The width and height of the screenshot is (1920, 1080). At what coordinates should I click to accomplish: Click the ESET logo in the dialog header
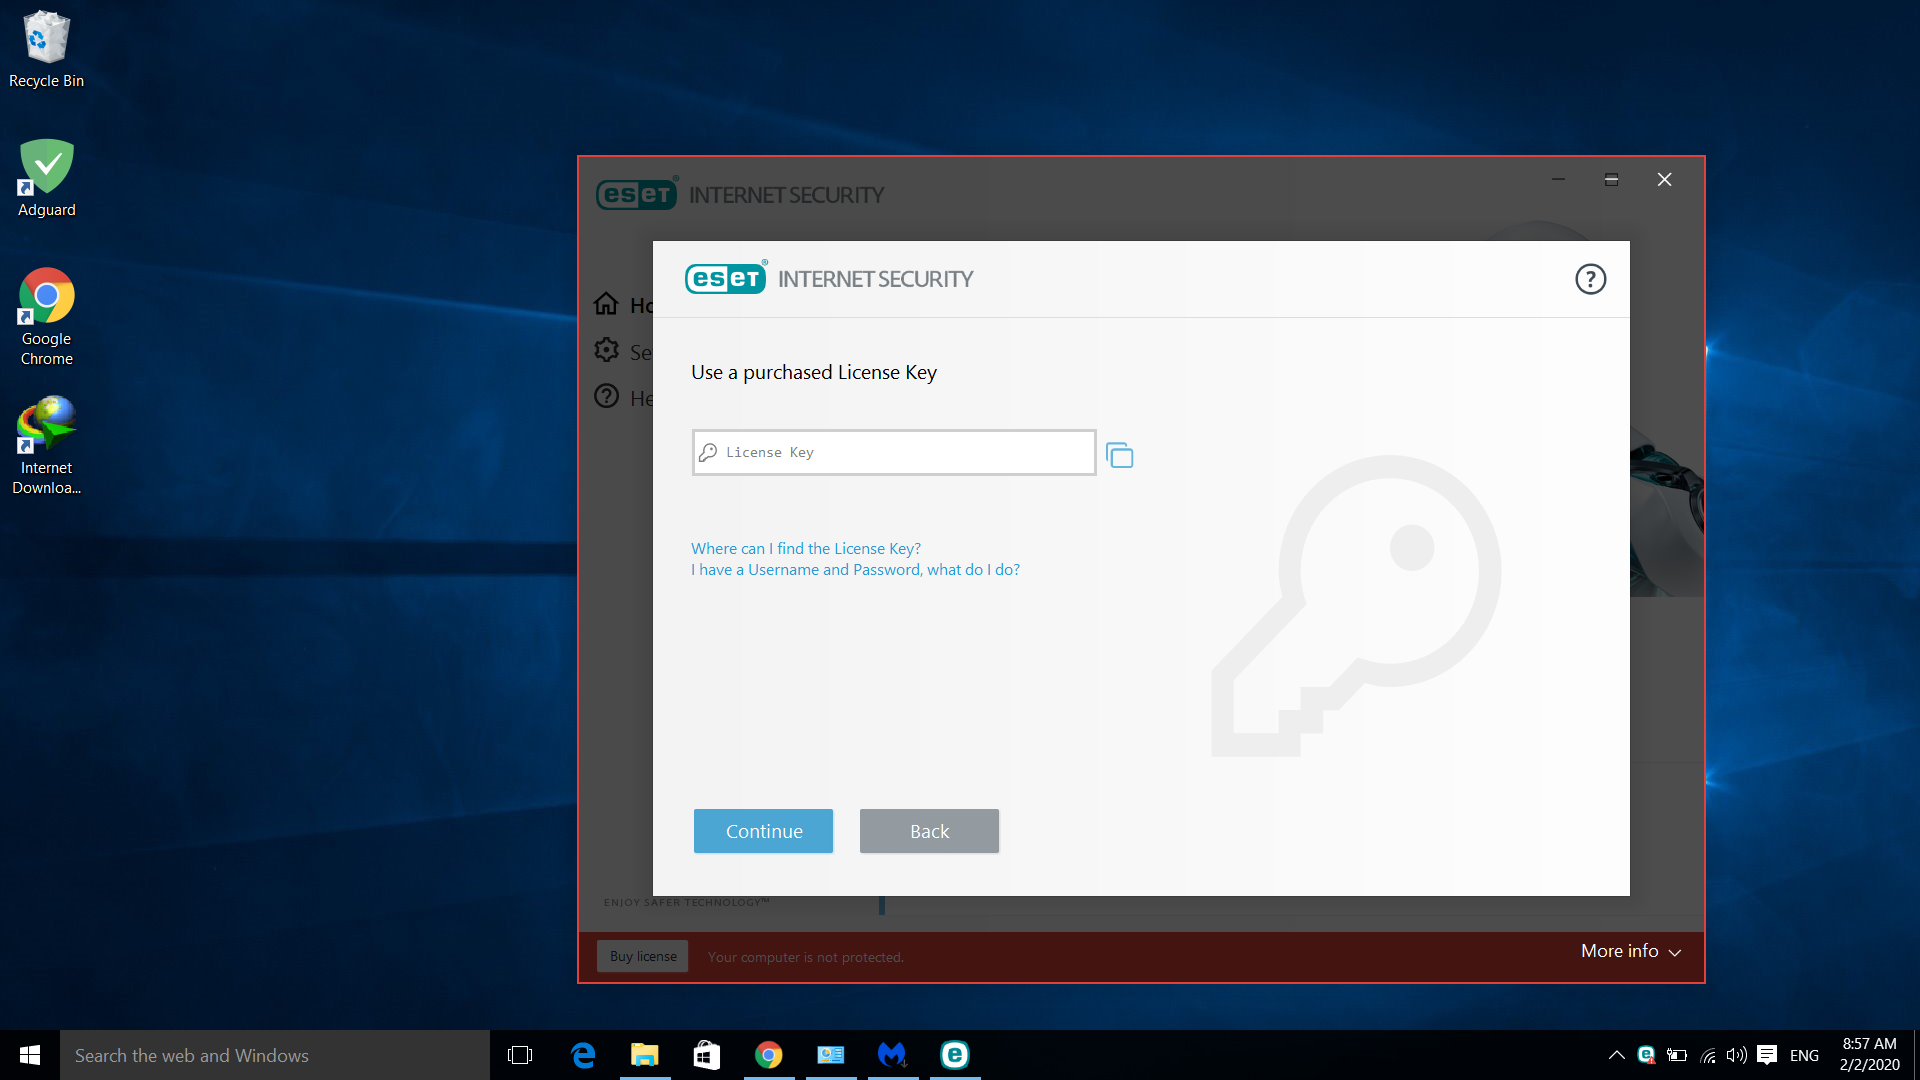pos(726,278)
